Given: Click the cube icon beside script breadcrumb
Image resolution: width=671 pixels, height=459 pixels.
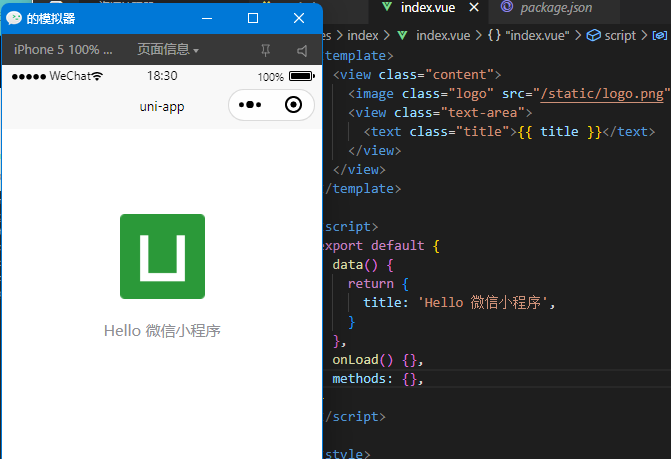Looking at the screenshot, I should 594,36.
